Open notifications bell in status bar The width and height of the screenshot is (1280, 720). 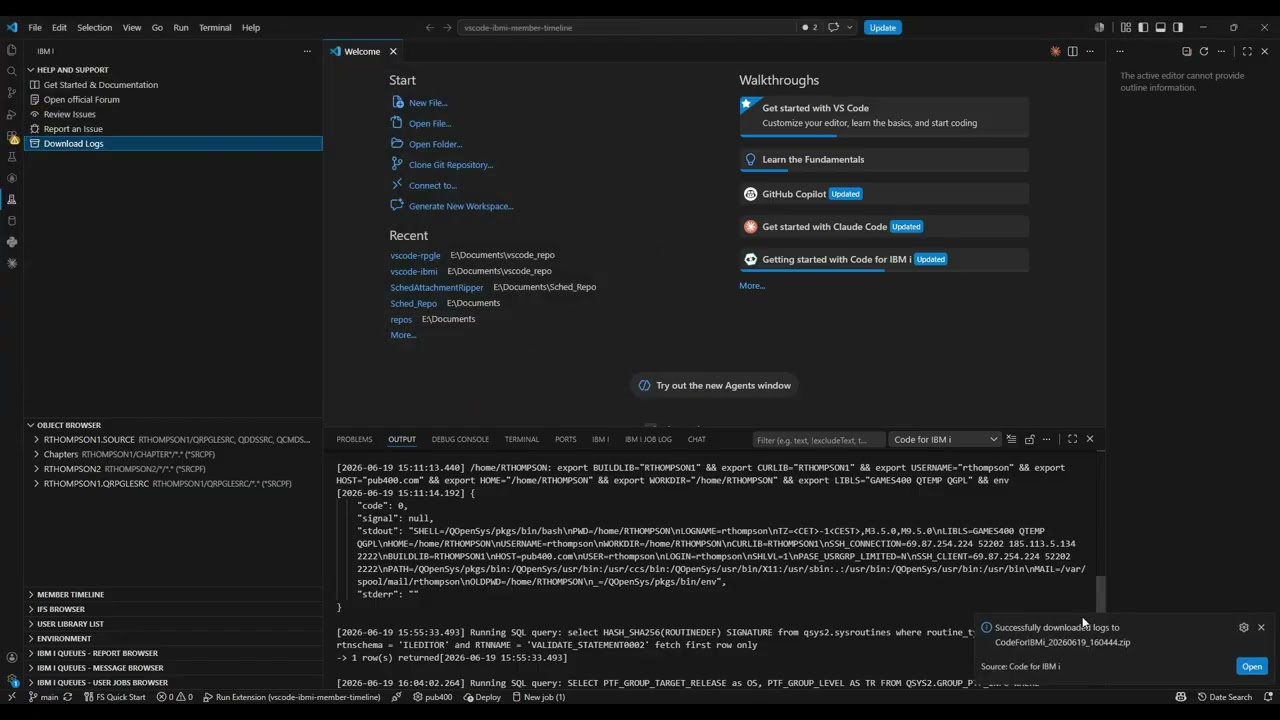(x=1270, y=697)
